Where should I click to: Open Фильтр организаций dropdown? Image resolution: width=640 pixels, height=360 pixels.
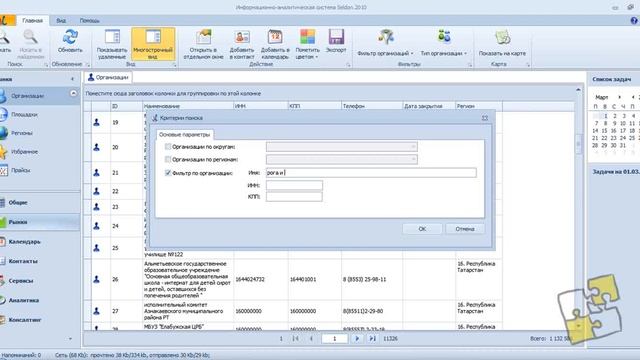point(385,43)
